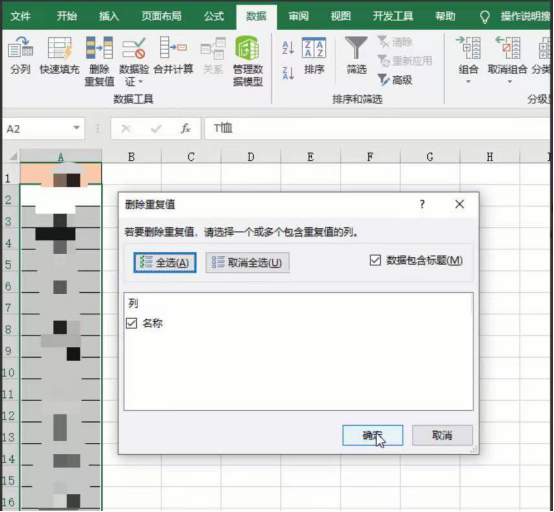Click the Relationships (关系) icon
Screen dimensions: 554x512
(213, 55)
